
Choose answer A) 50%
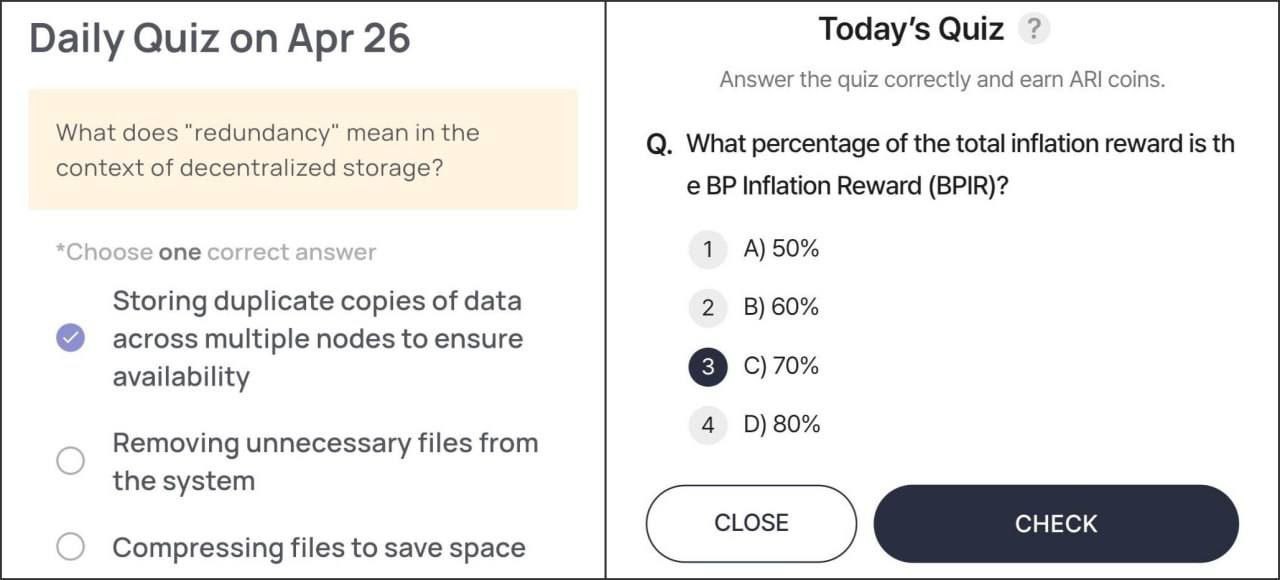point(782,249)
